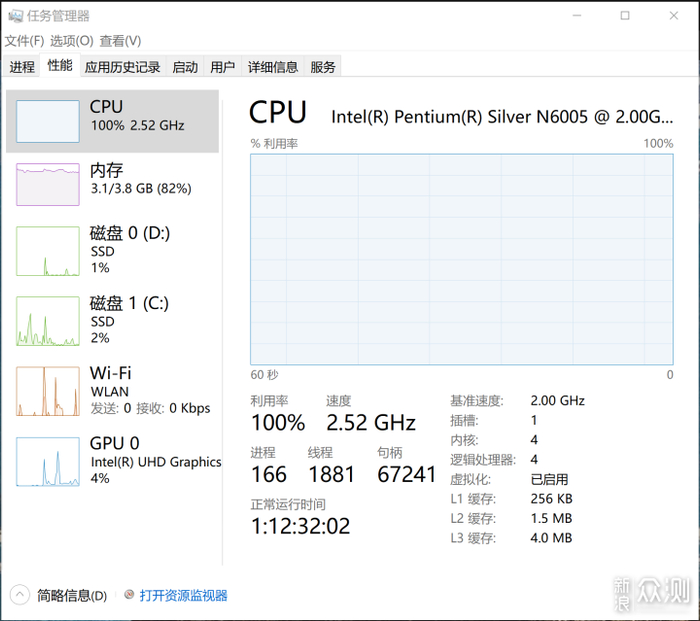The image size is (700, 621).
Task: Collapse to brief info (简略信息) chevron
Action: point(20,595)
